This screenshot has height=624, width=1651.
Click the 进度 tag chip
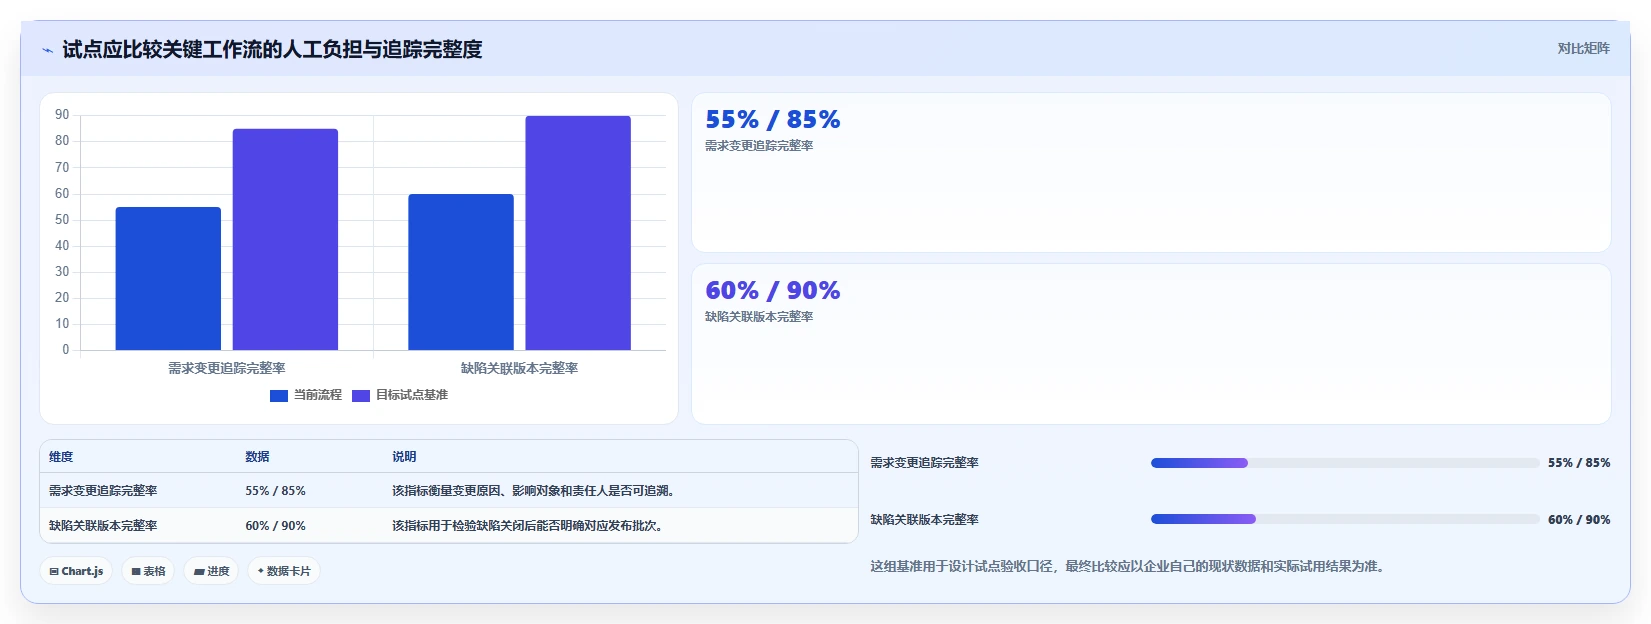(211, 571)
